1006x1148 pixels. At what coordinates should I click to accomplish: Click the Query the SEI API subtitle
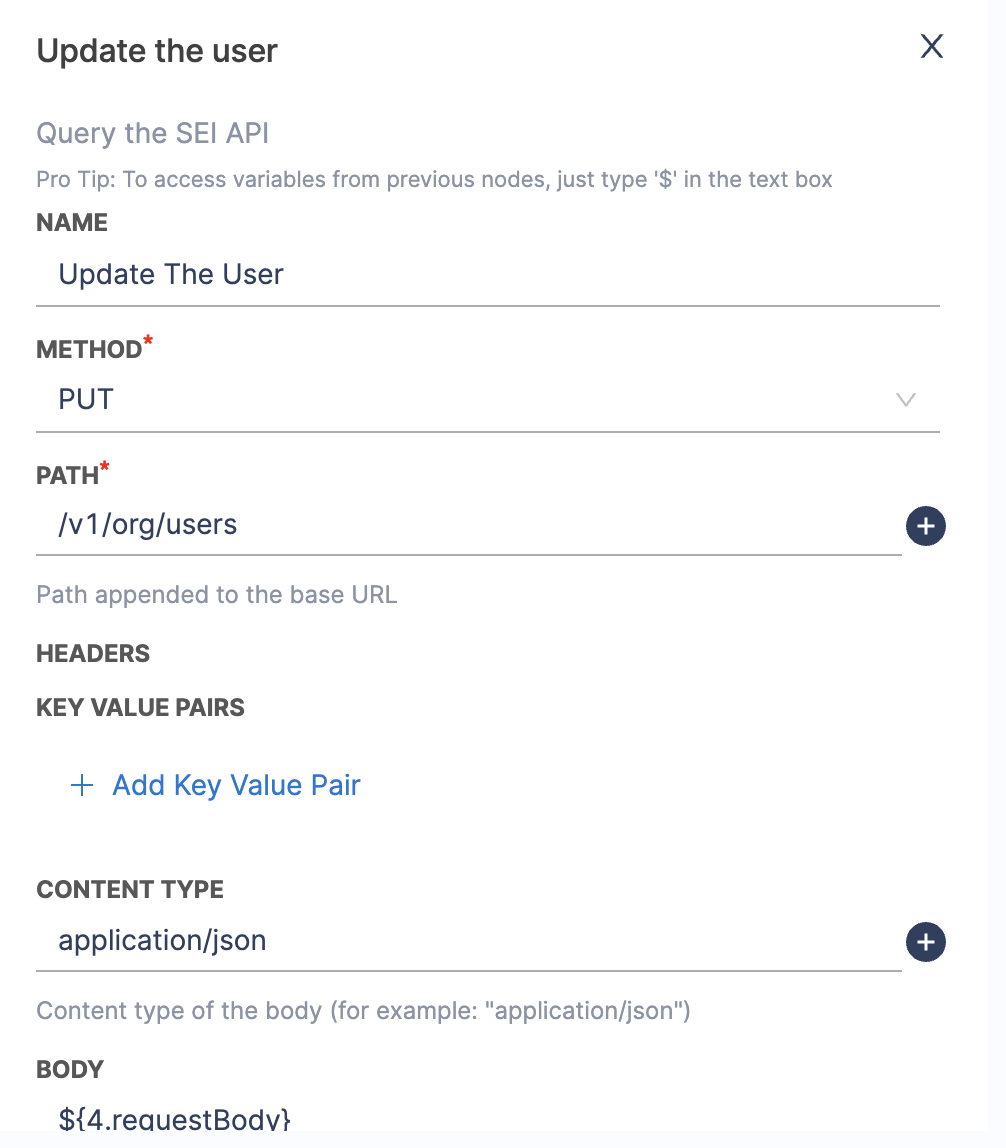[152, 134]
